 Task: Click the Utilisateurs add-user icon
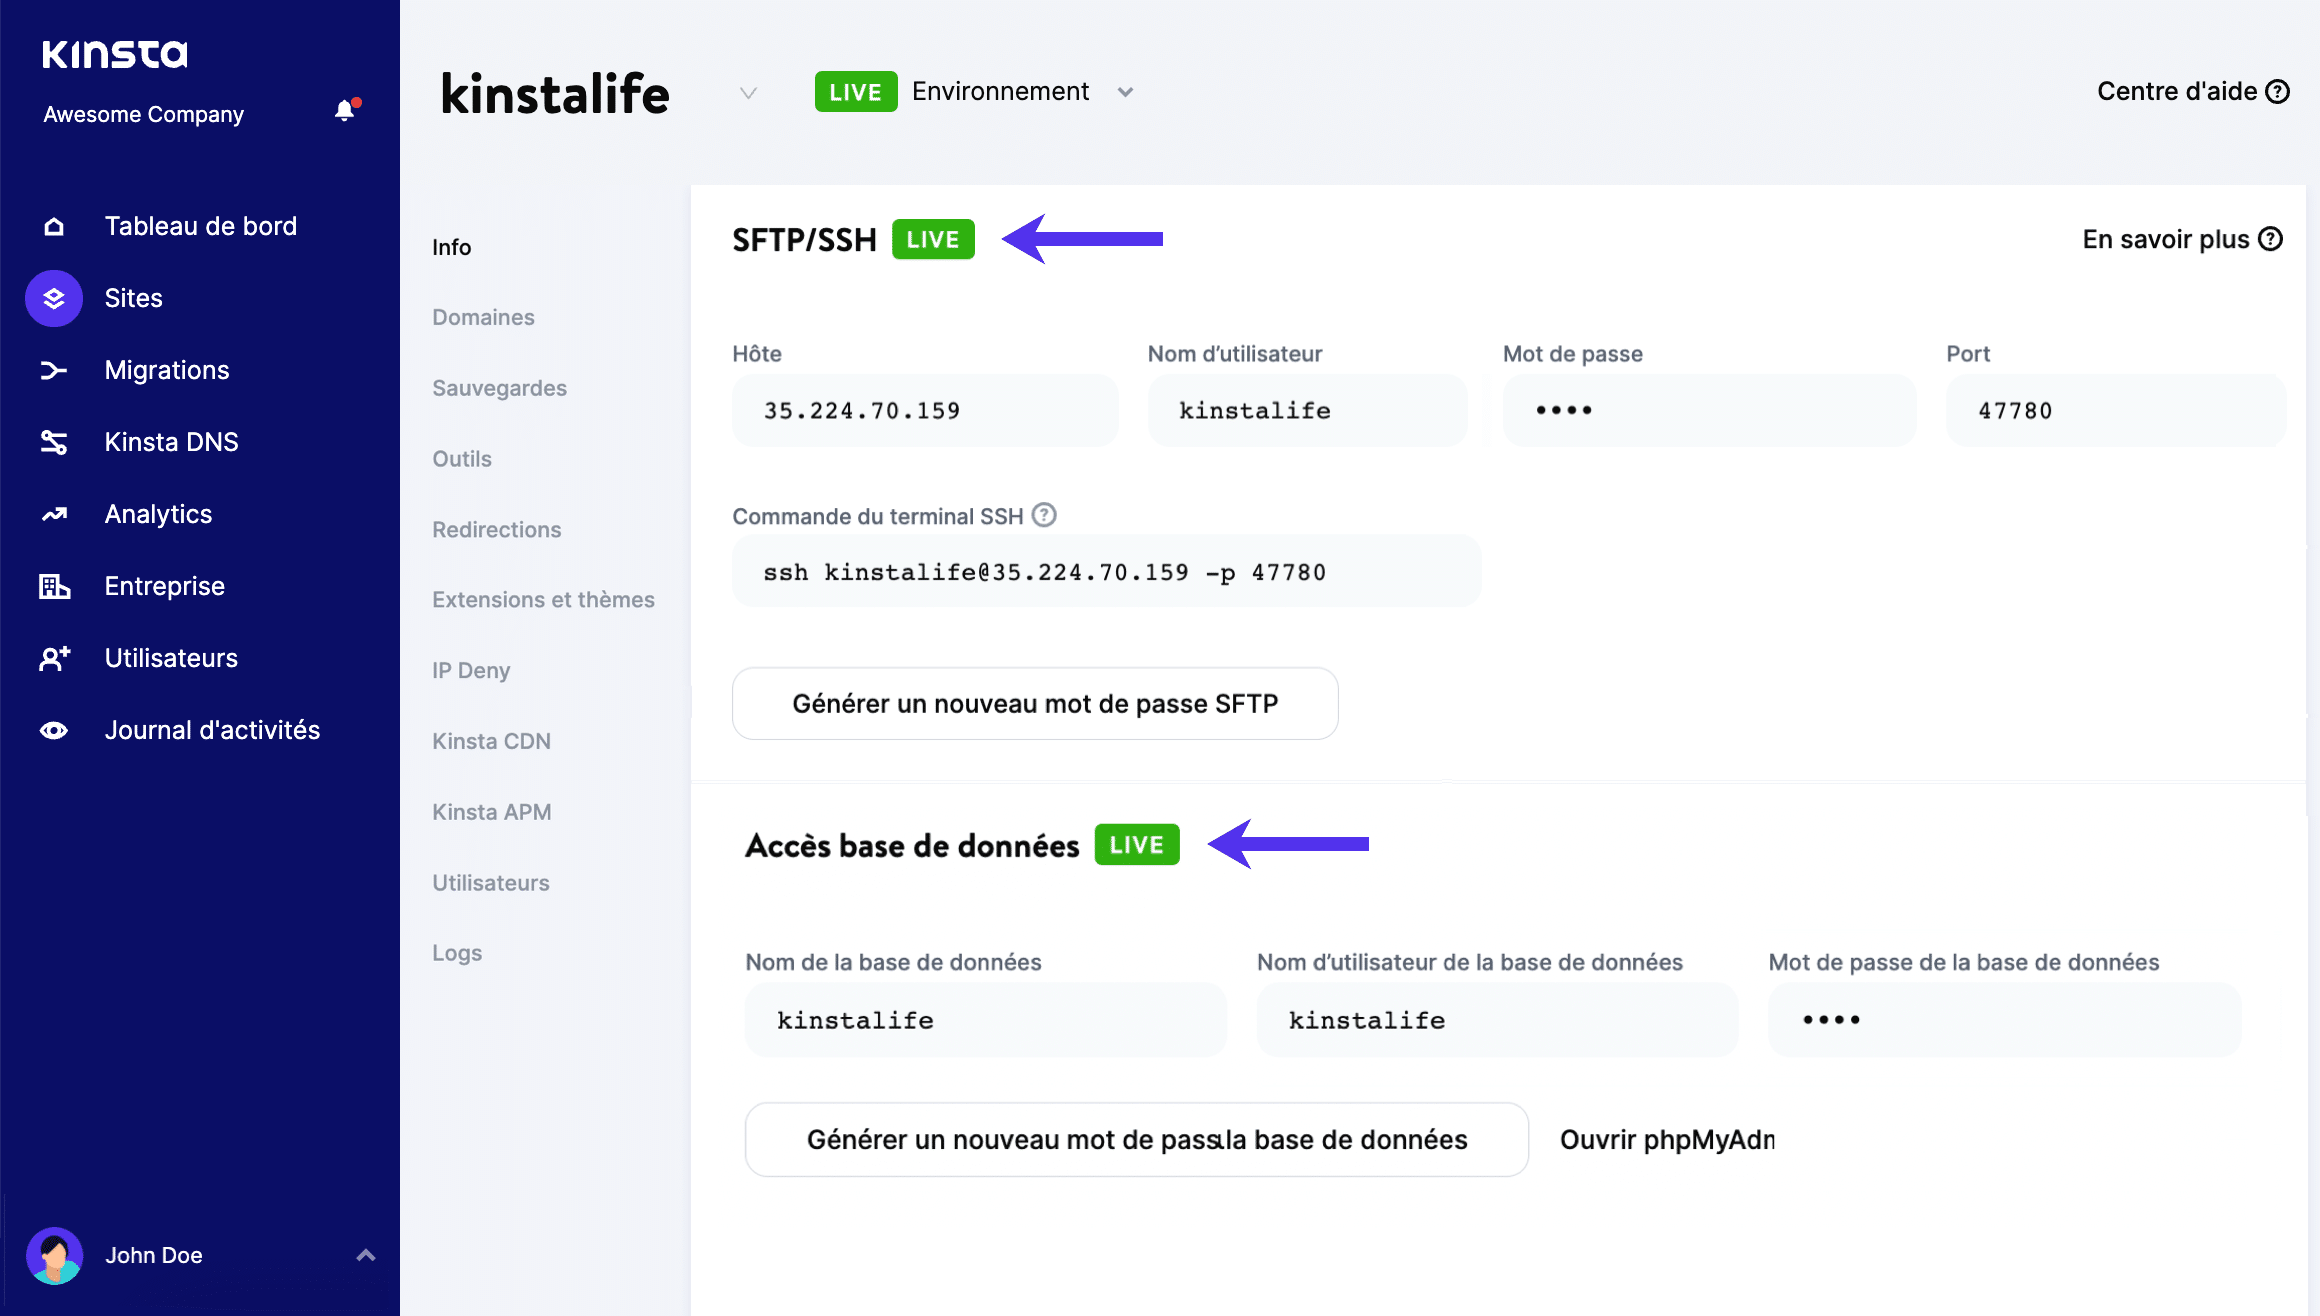coord(54,658)
